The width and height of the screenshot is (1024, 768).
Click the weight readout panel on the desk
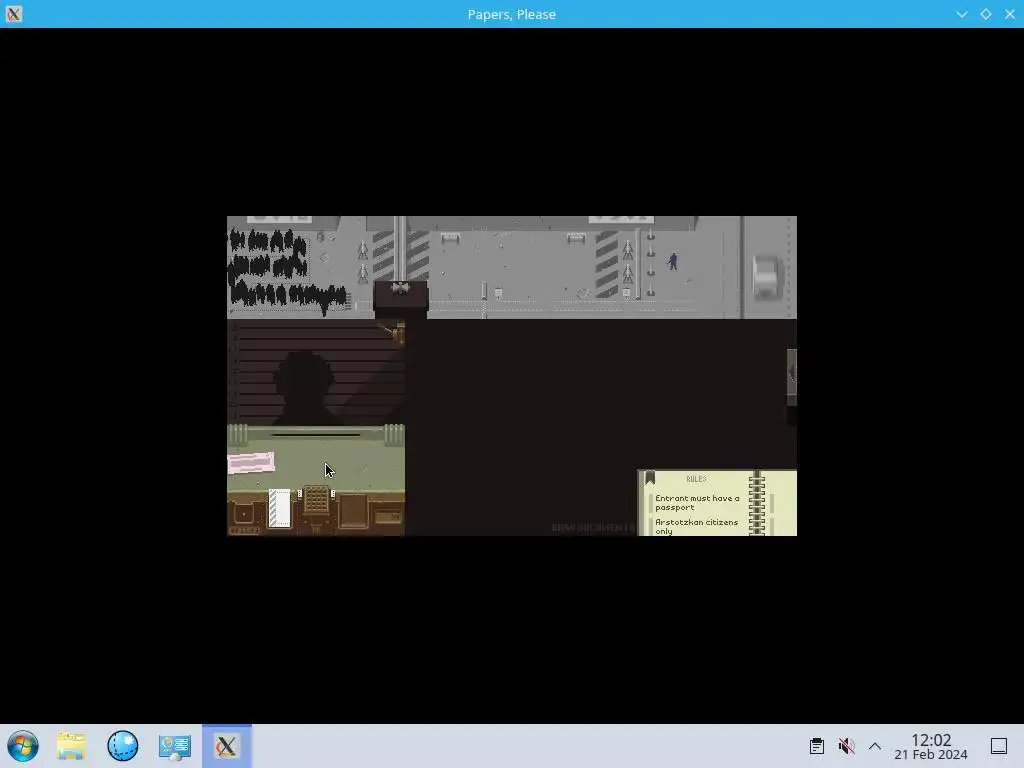point(388,517)
